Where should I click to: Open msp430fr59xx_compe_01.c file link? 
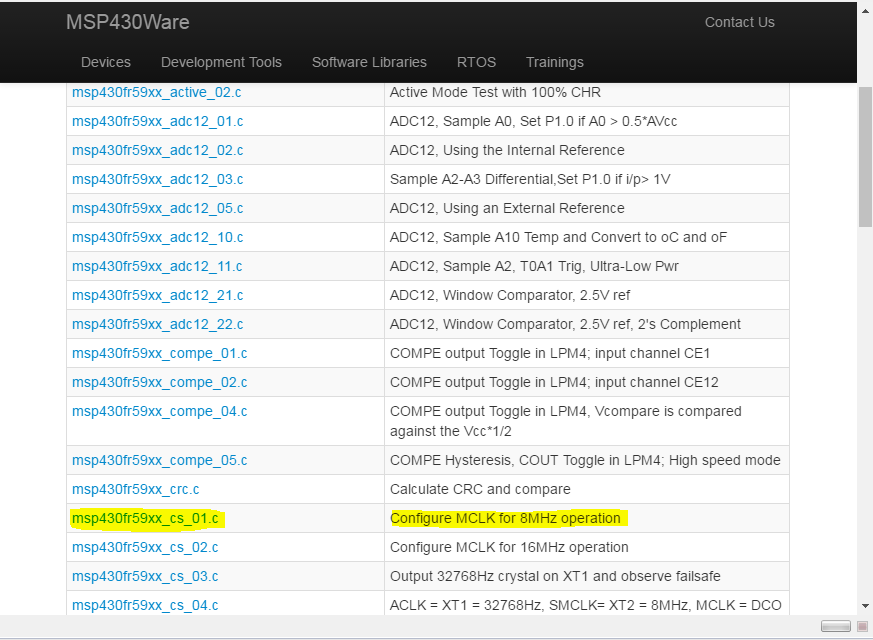[160, 353]
